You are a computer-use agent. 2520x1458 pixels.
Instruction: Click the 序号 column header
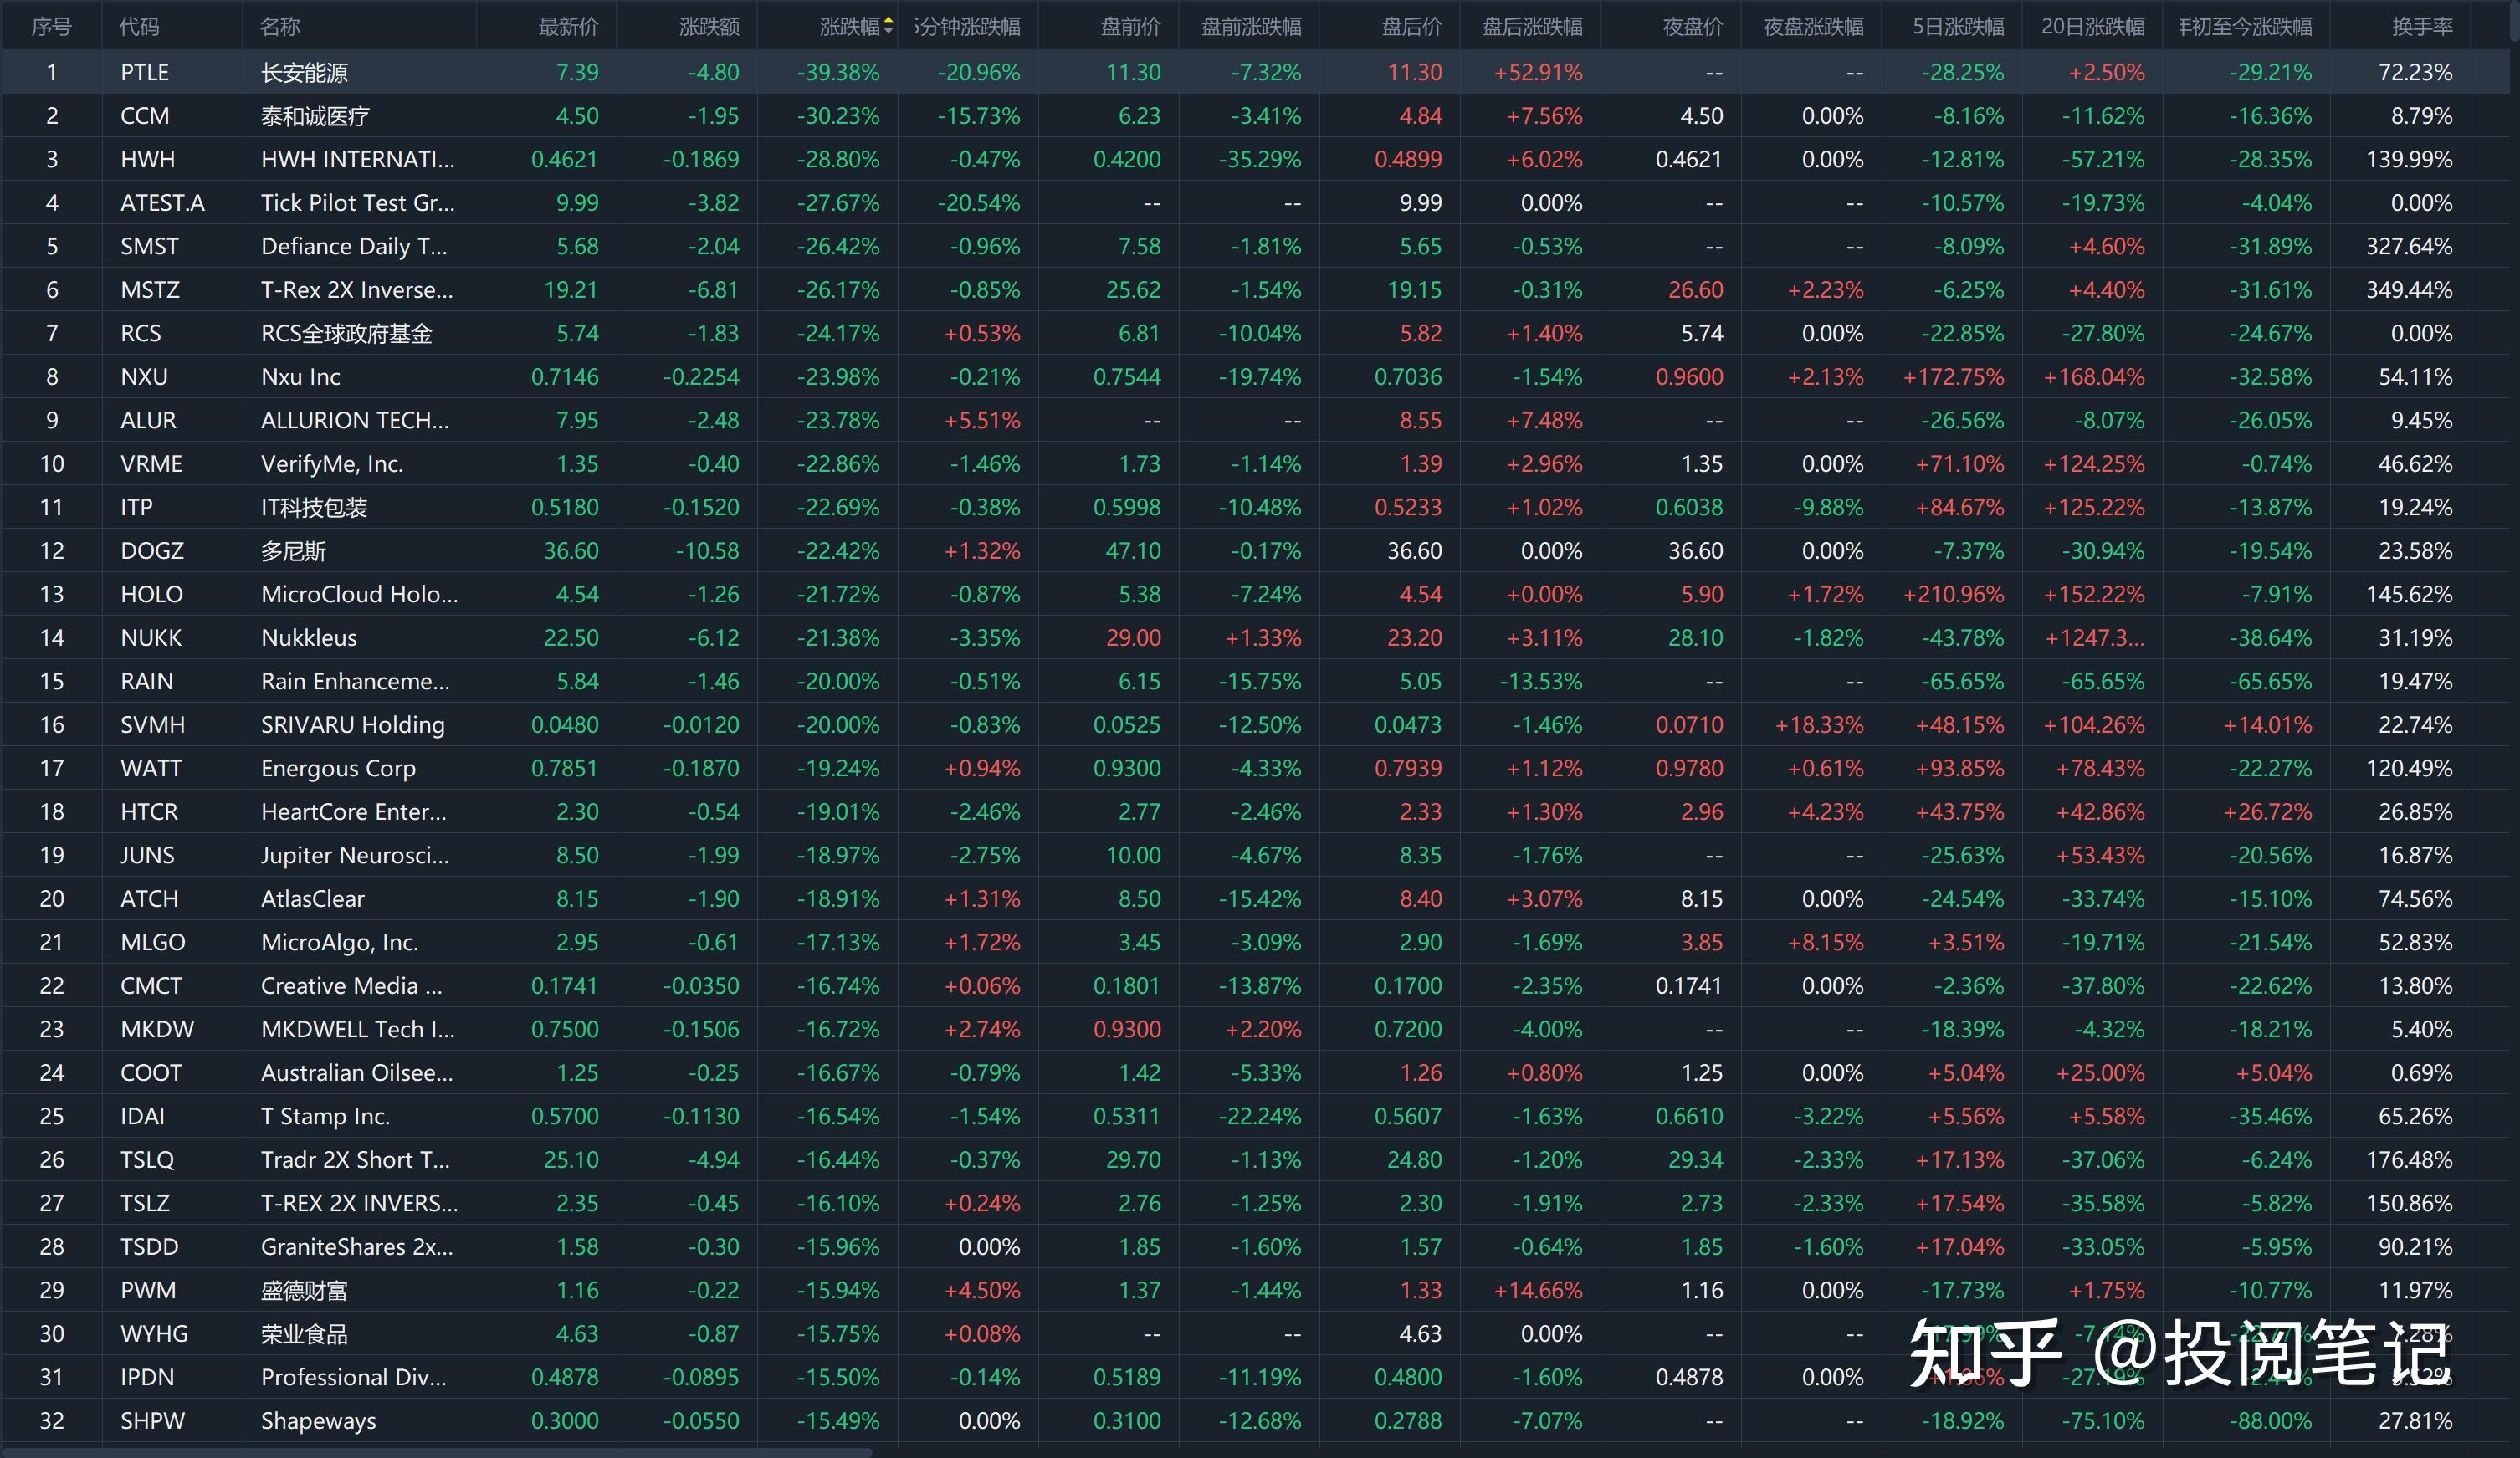tap(51, 27)
